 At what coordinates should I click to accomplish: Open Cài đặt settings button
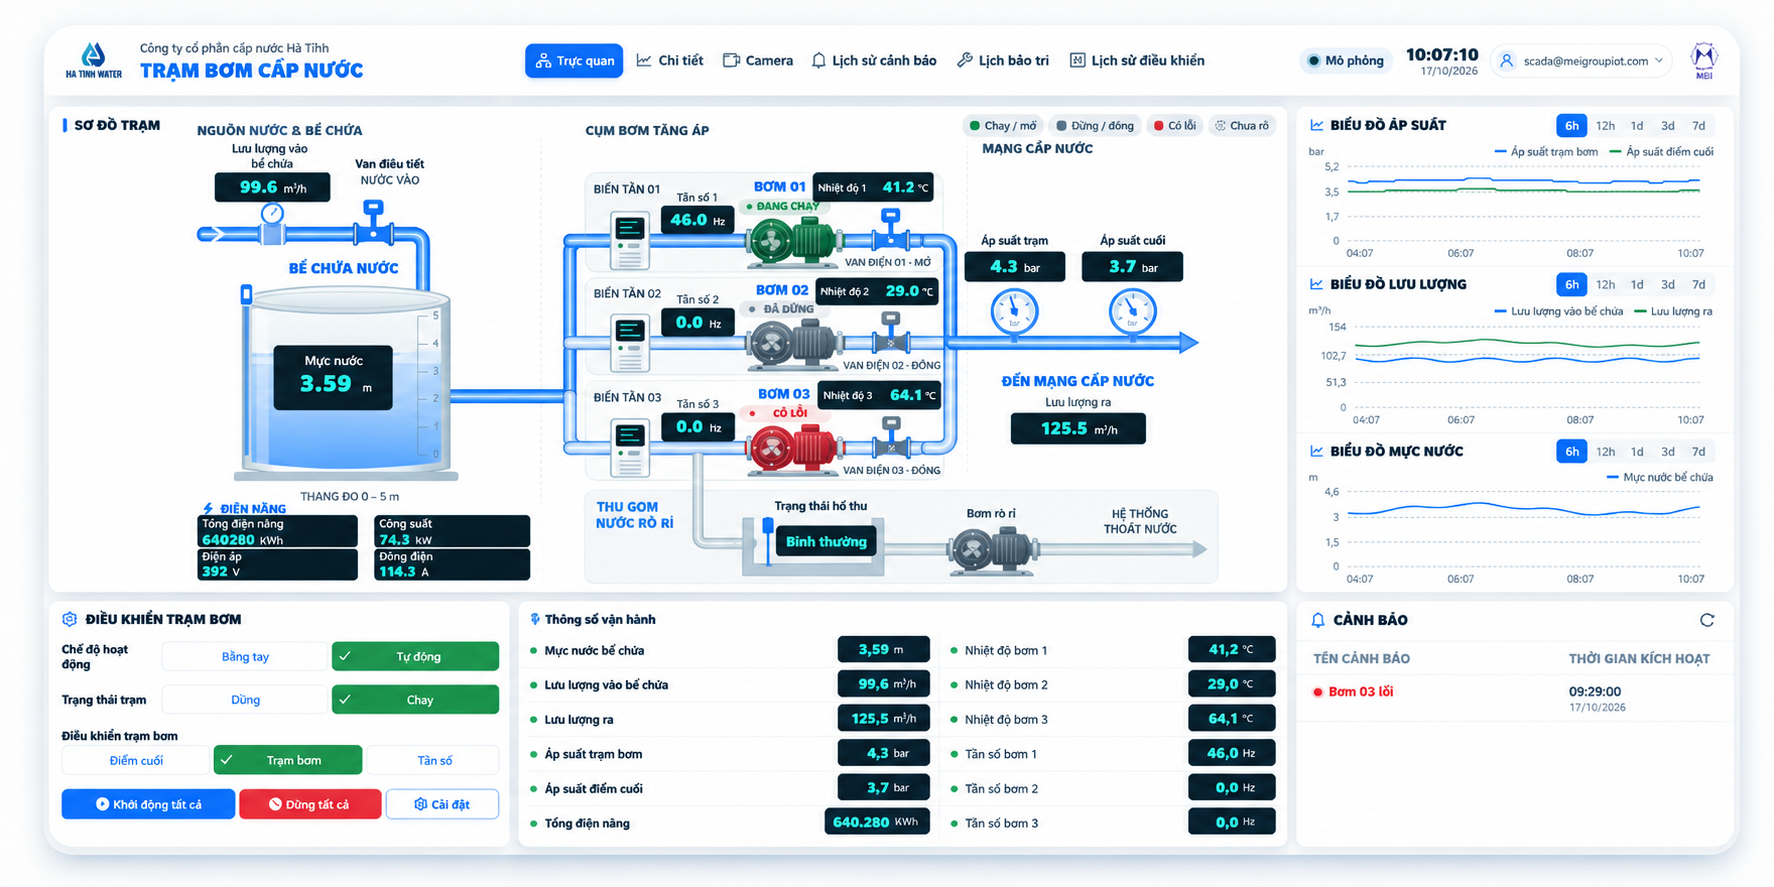pos(442,804)
